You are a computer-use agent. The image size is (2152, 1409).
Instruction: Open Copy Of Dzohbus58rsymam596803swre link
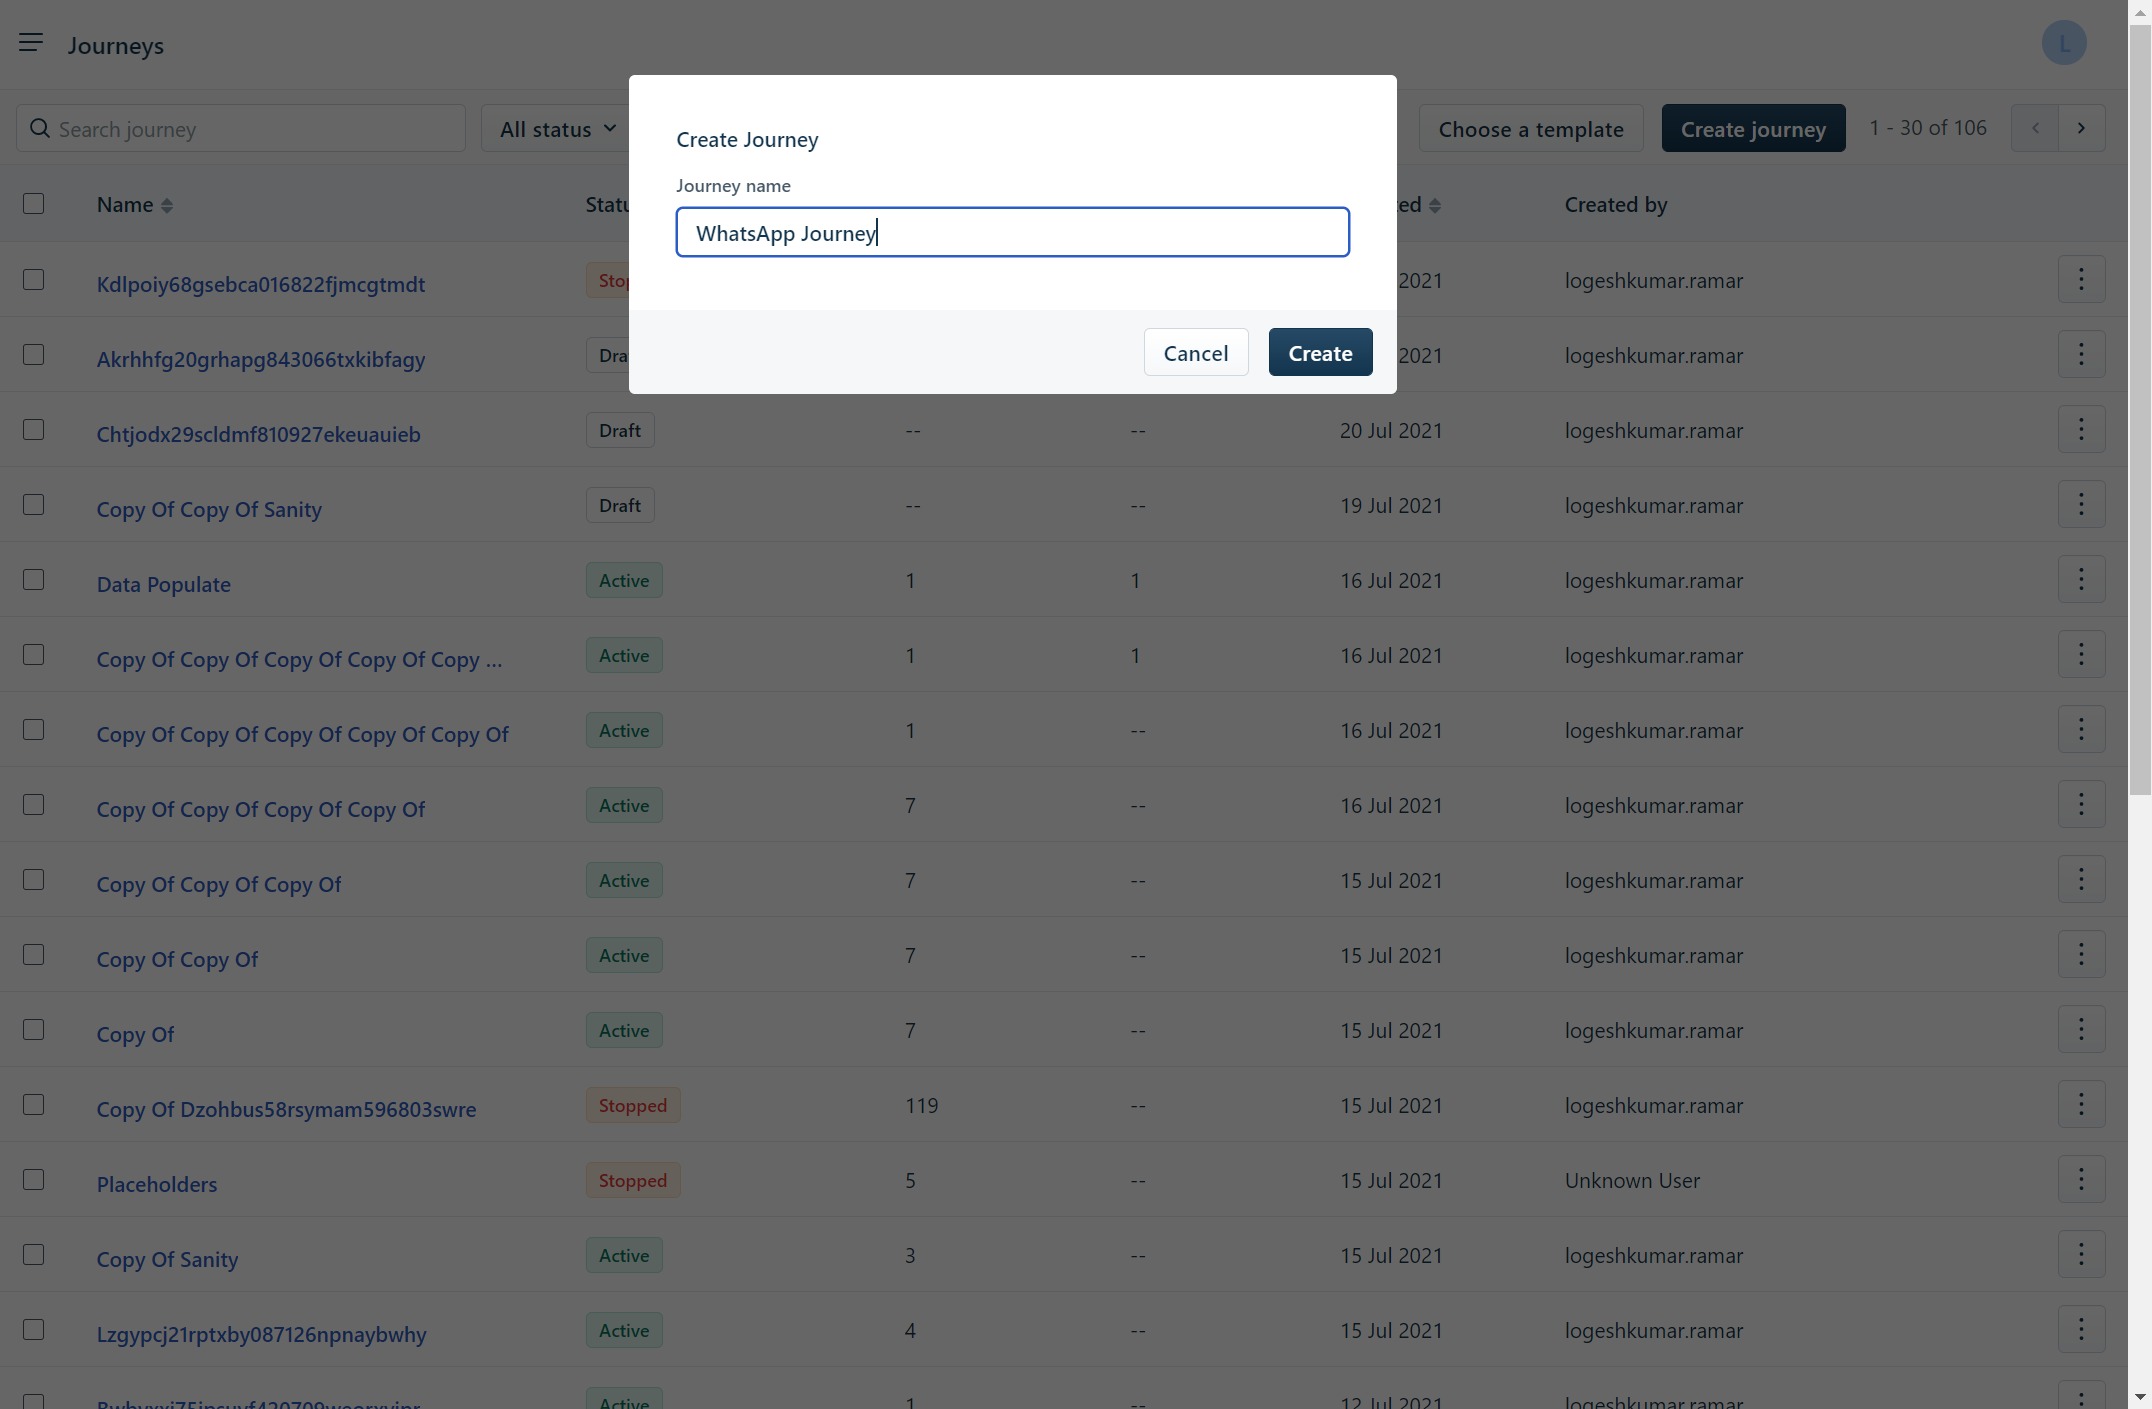(x=286, y=1109)
